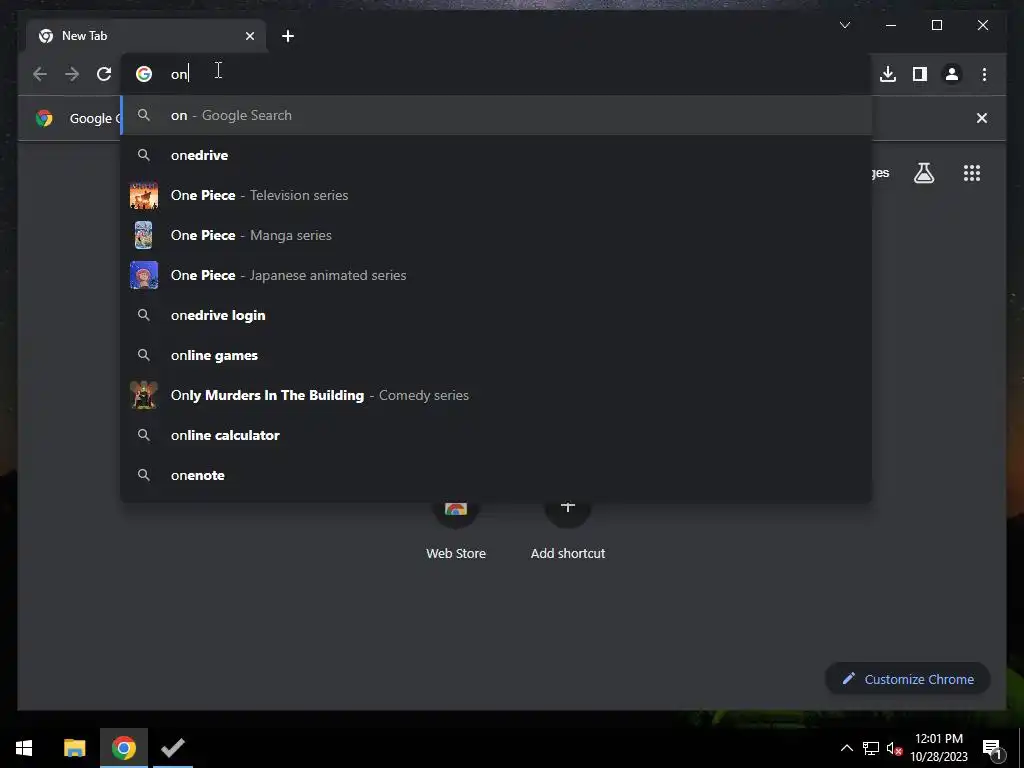Select One Piece Japanese animated series
The image size is (1024, 768).
point(496,275)
